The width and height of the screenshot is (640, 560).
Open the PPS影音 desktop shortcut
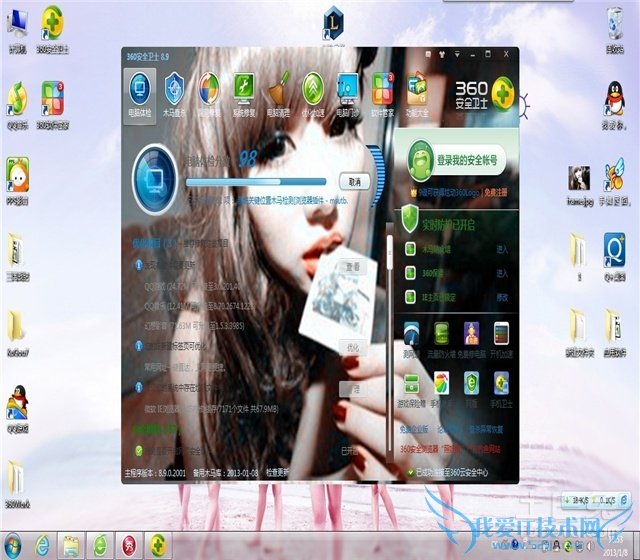pyautogui.click(x=18, y=181)
